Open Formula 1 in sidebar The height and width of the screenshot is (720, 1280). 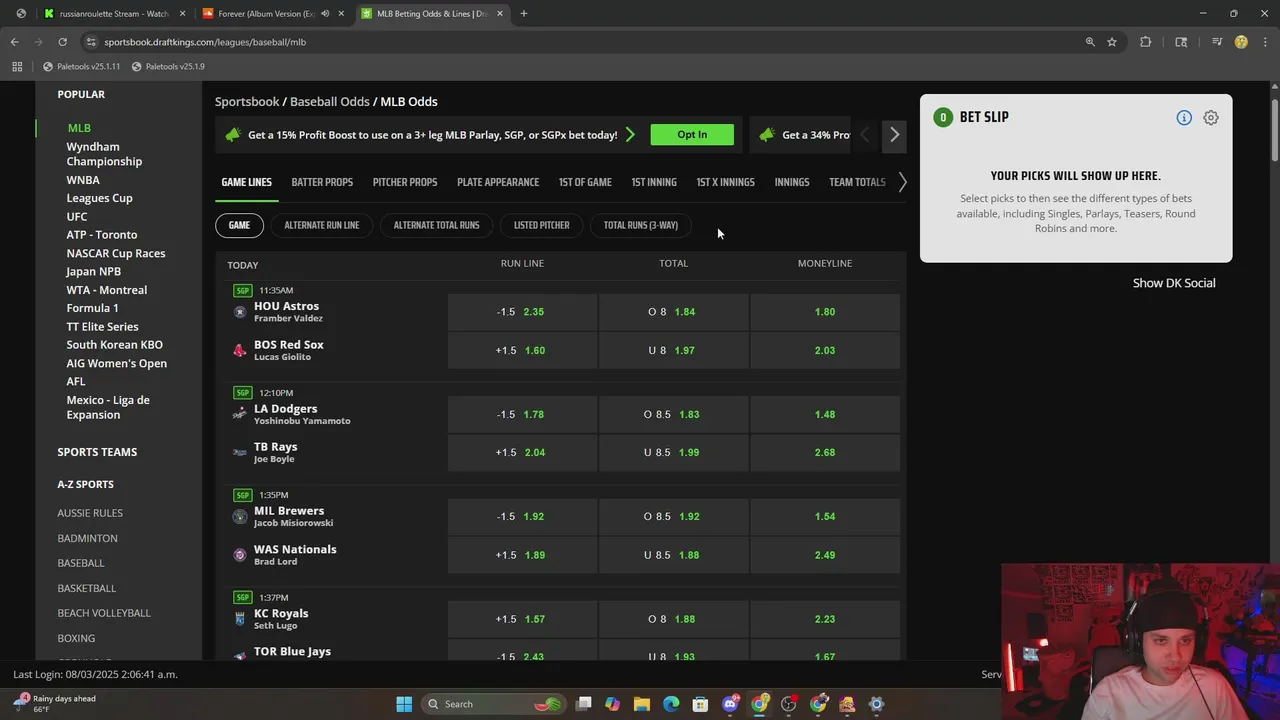[92, 308]
